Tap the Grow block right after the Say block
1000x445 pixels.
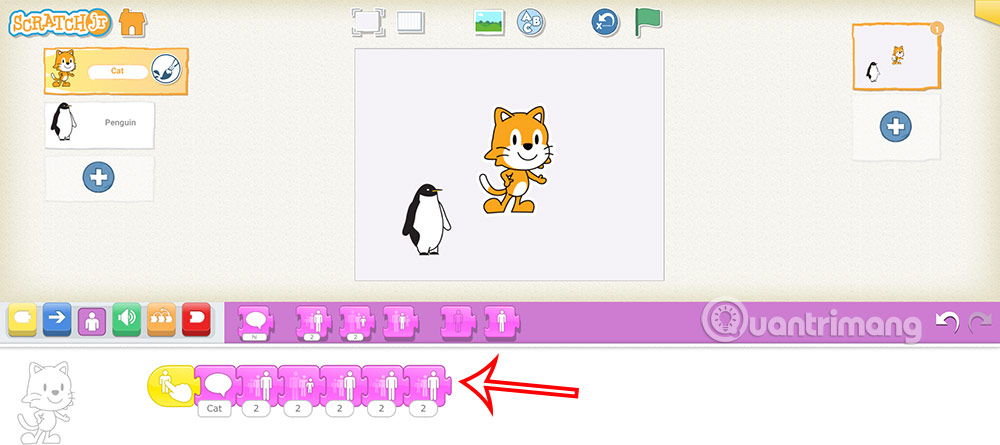258,386
